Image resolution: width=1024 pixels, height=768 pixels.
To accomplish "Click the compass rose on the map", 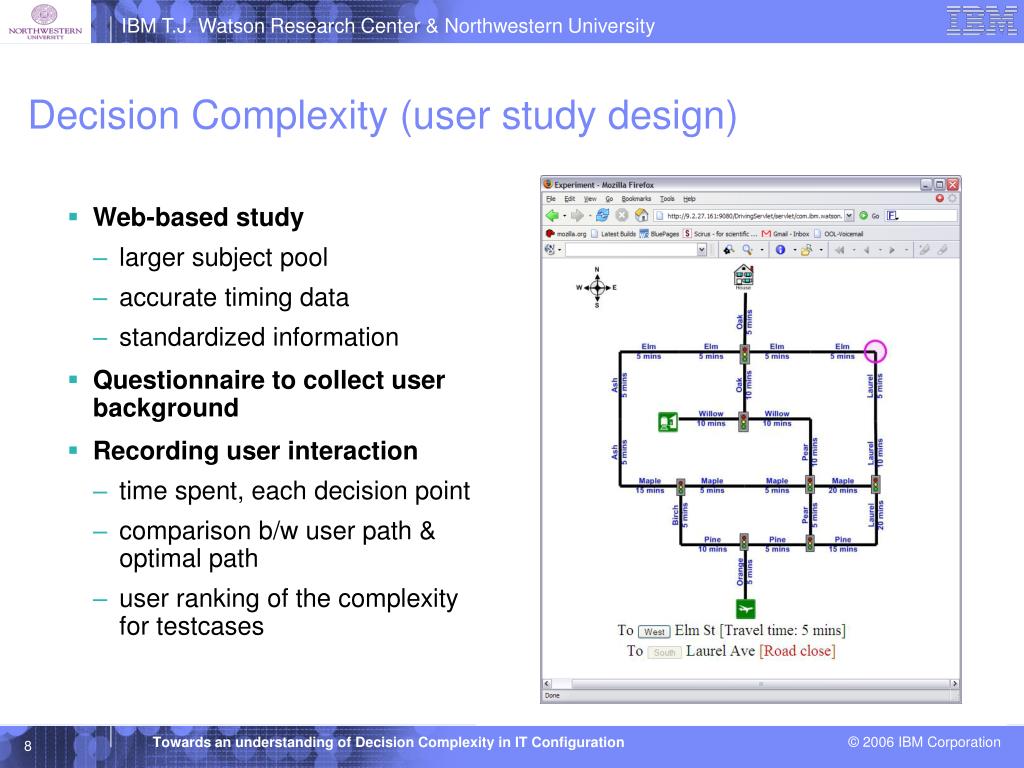I will (x=597, y=287).
